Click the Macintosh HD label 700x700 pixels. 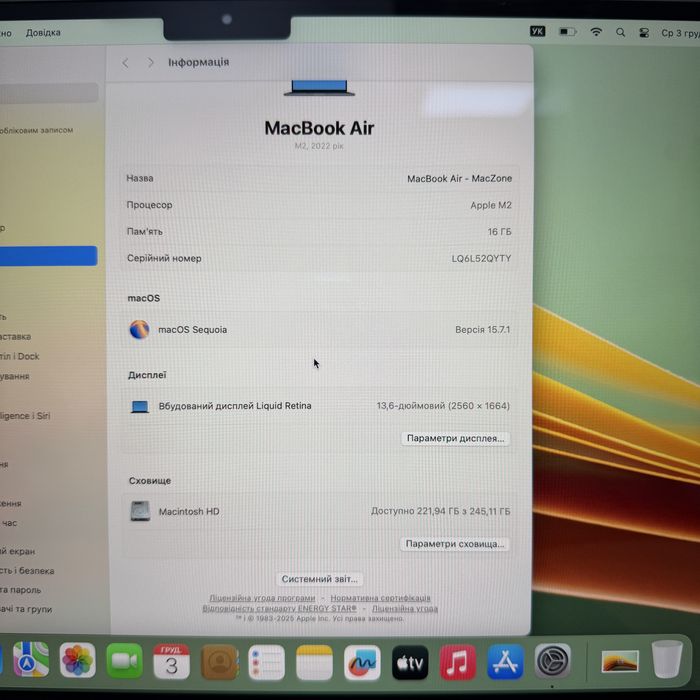pyautogui.click(x=189, y=512)
